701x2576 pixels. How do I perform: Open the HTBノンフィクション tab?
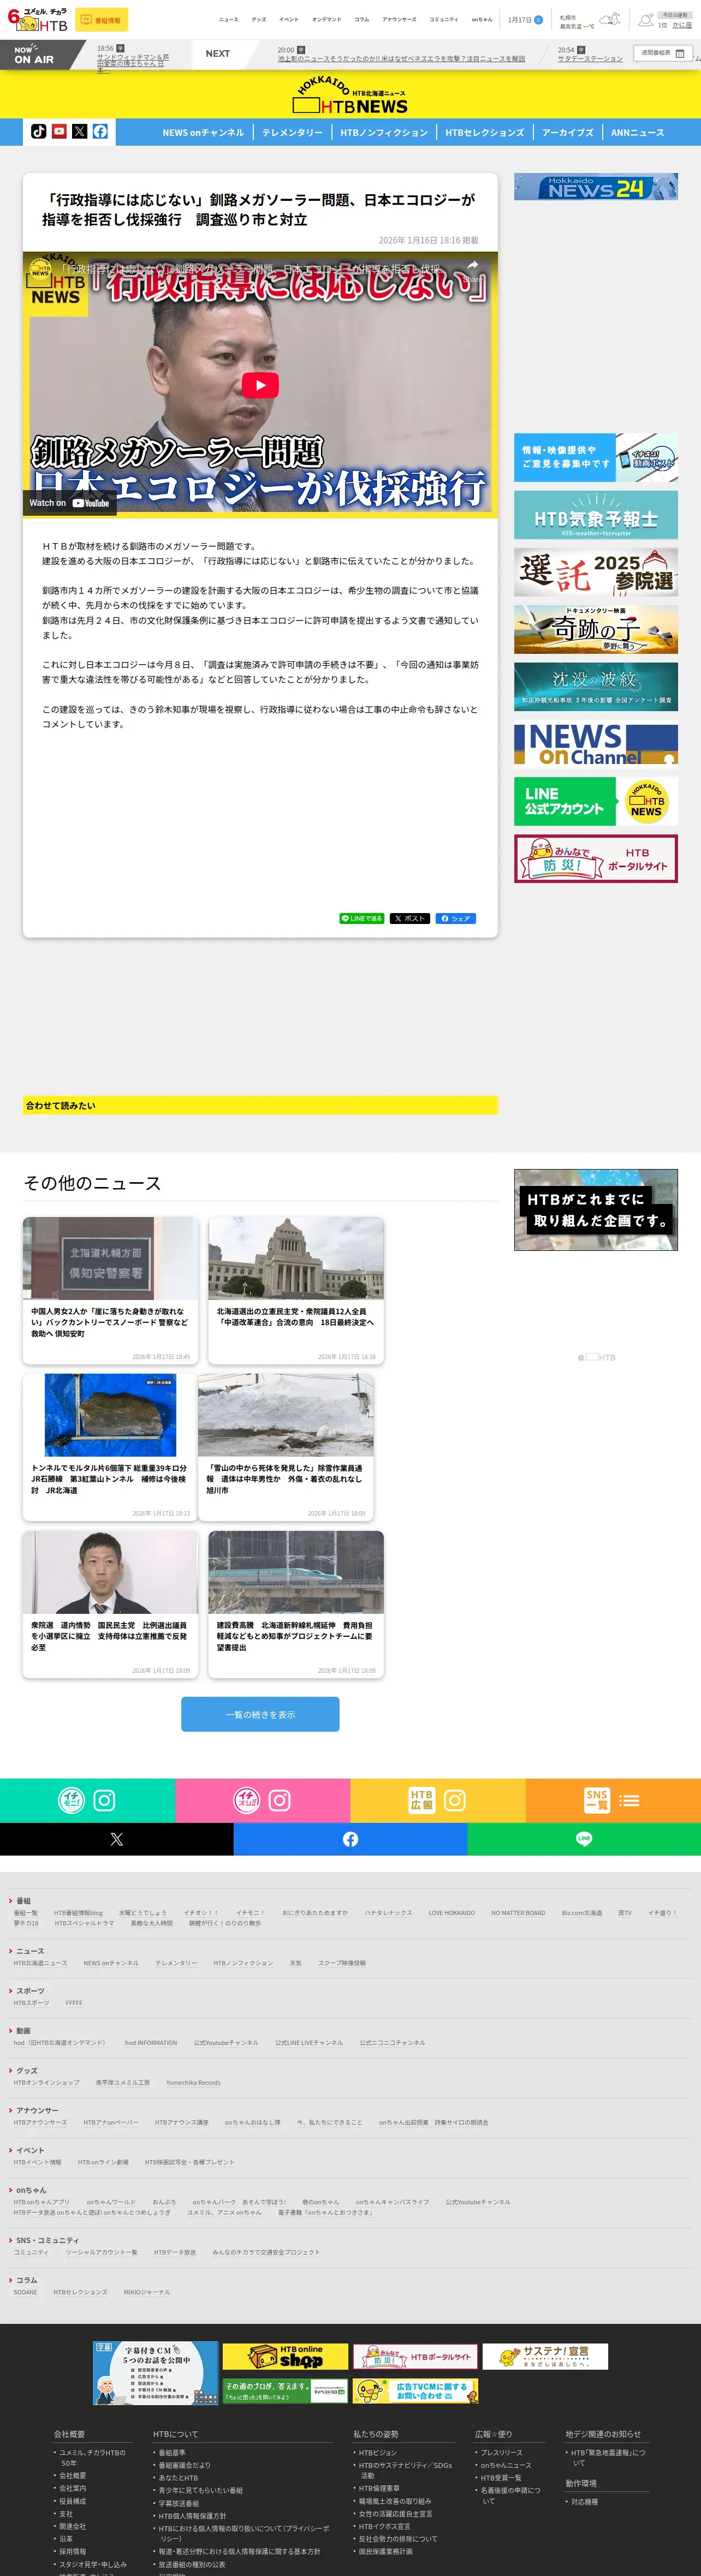(384, 132)
